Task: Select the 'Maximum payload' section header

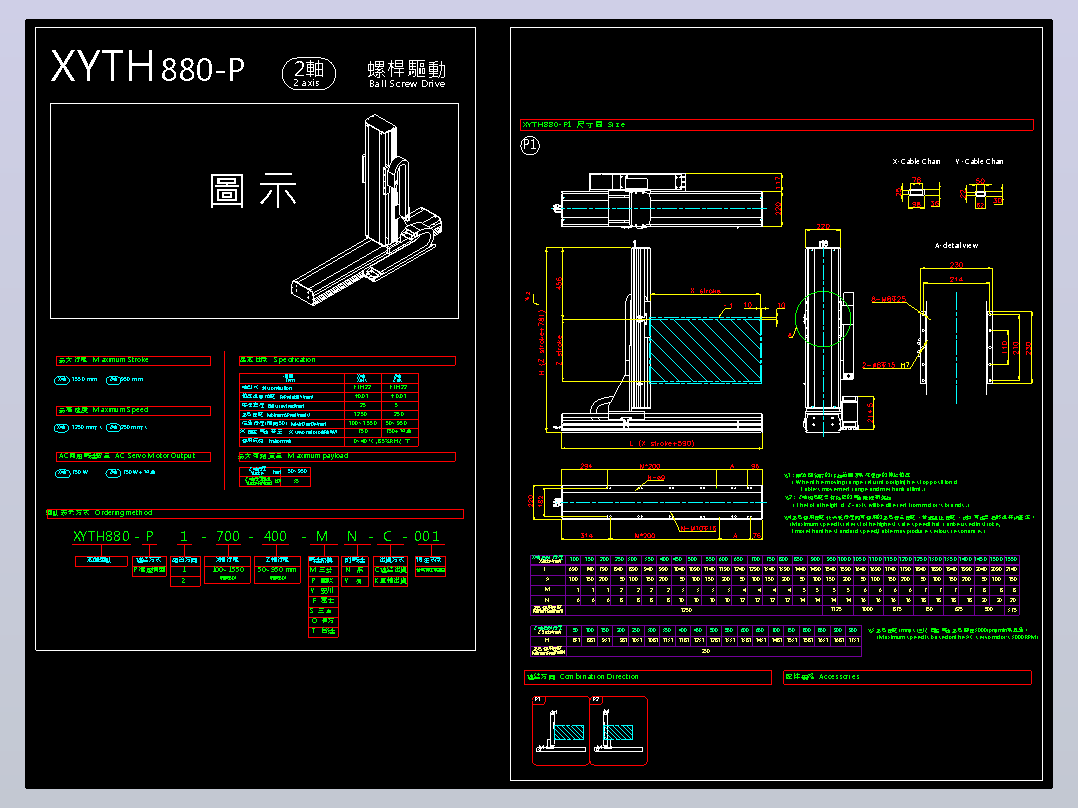Action: (346, 457)
